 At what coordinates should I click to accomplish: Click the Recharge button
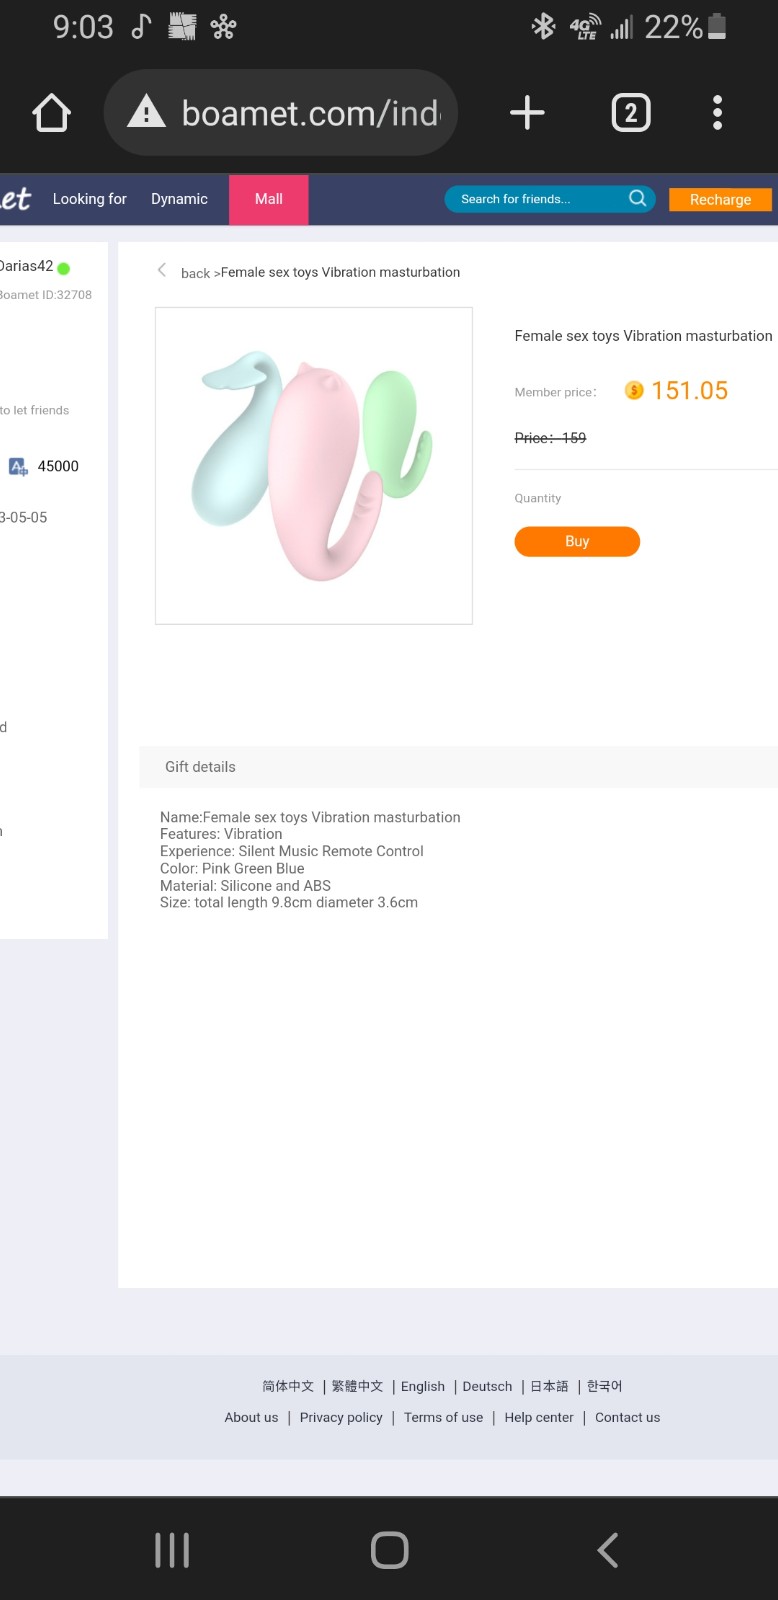[720, 200]
